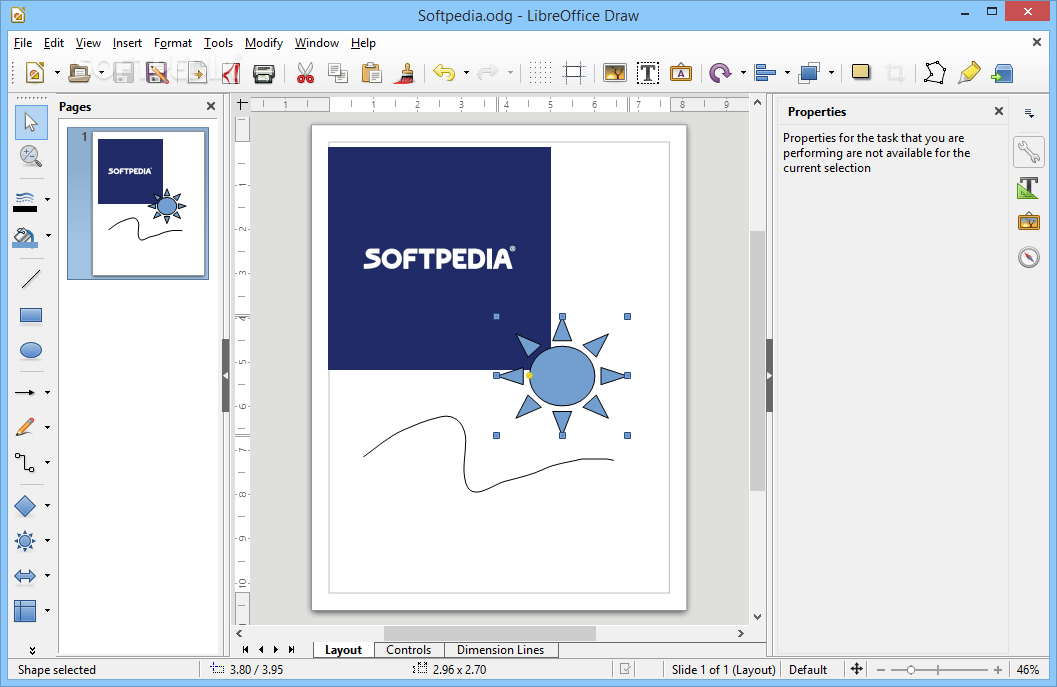
Task: Toggle Shadow on the shape
Action: tap(861, 72)
